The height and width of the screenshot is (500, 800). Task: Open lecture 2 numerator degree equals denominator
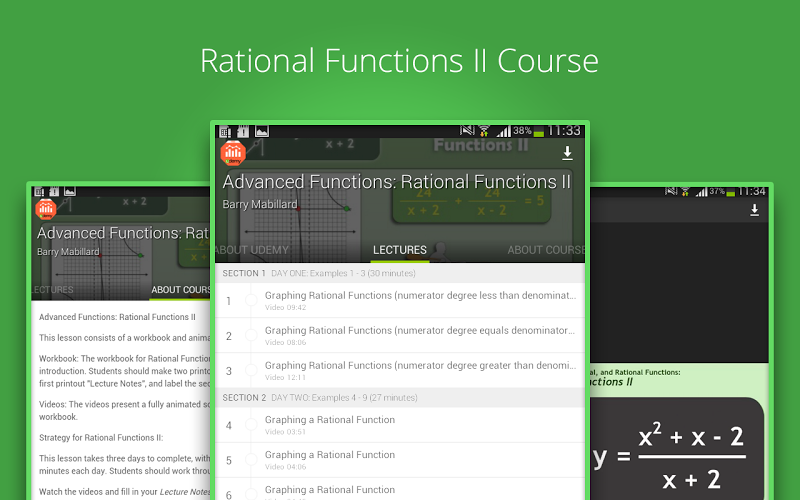[400, 336]
